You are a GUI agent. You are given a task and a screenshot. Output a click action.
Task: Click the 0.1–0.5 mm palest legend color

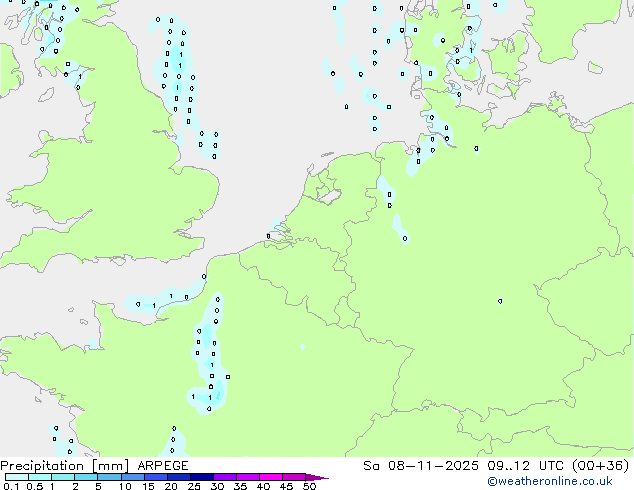(x=17, y=477)
